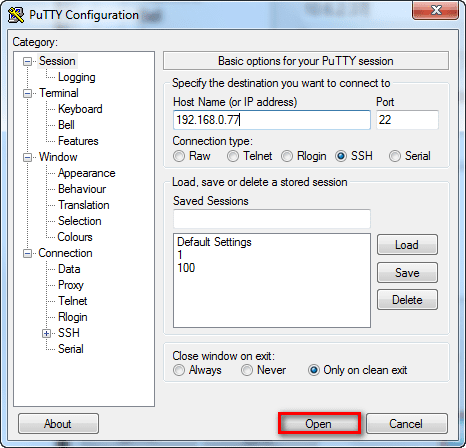Collapse the Terminal category

pyautogui.click(x=27, y=93)
